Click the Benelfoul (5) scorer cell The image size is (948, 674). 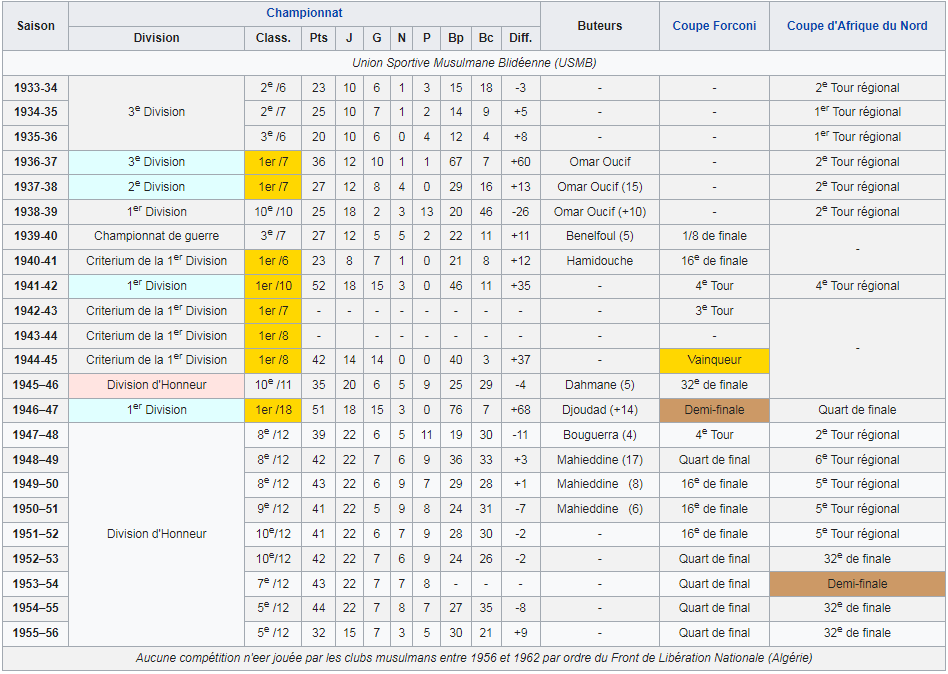point(600,236)
